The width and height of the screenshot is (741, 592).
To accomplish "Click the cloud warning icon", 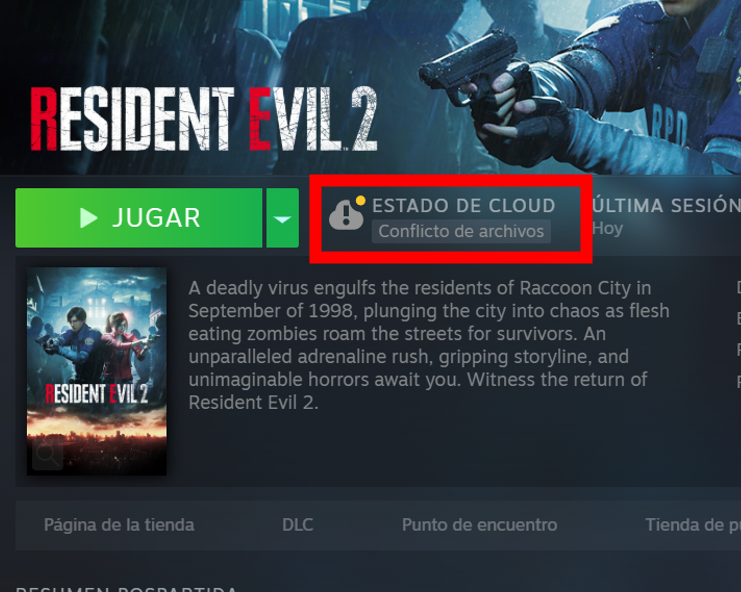I will (x=346, y=214).
